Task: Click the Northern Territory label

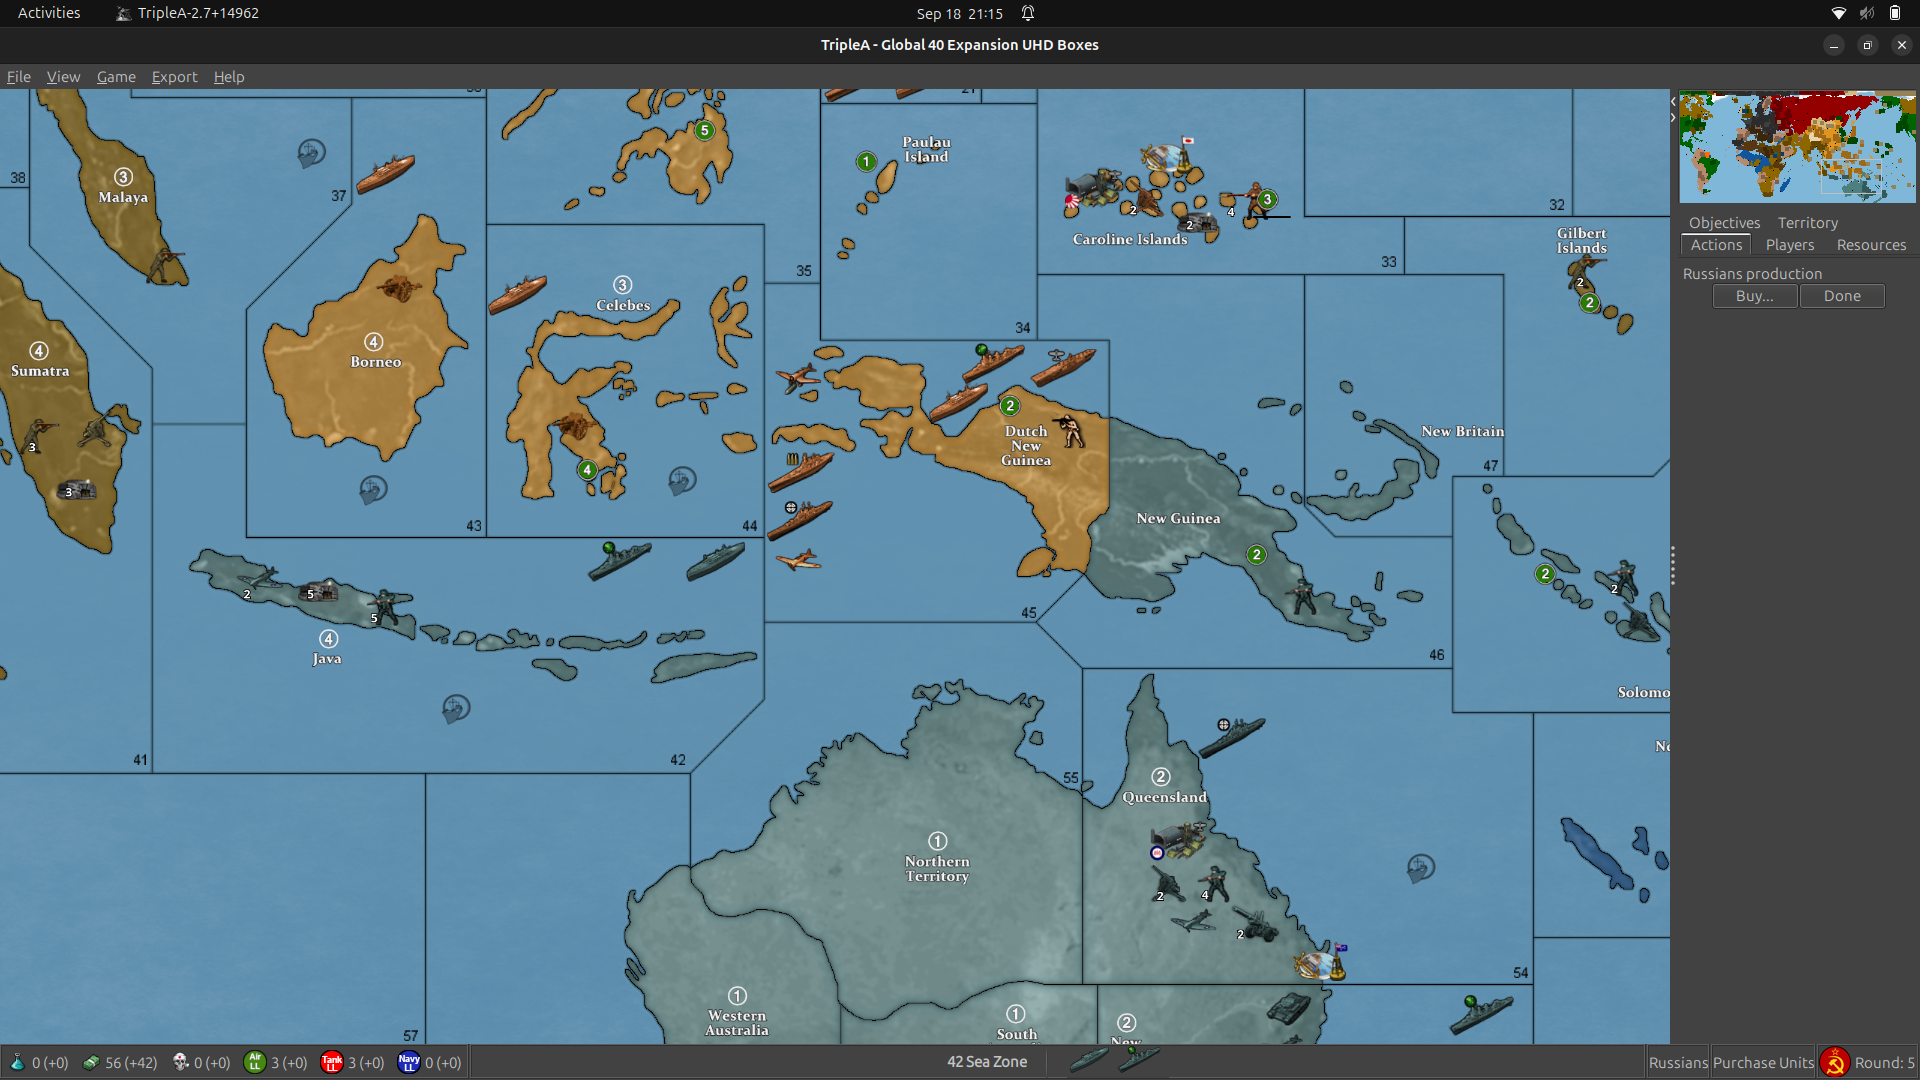Action: pos(937,868)
